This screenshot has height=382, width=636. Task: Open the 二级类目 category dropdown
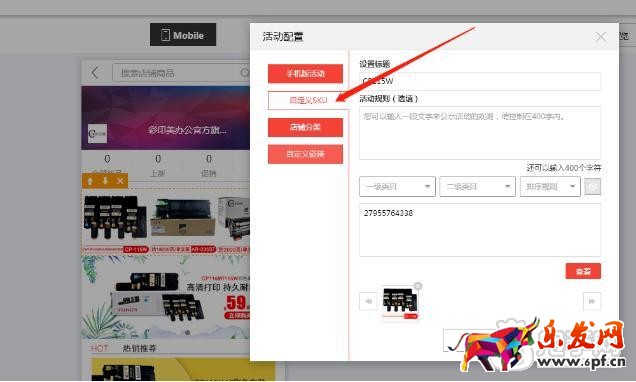coord(477,187)
